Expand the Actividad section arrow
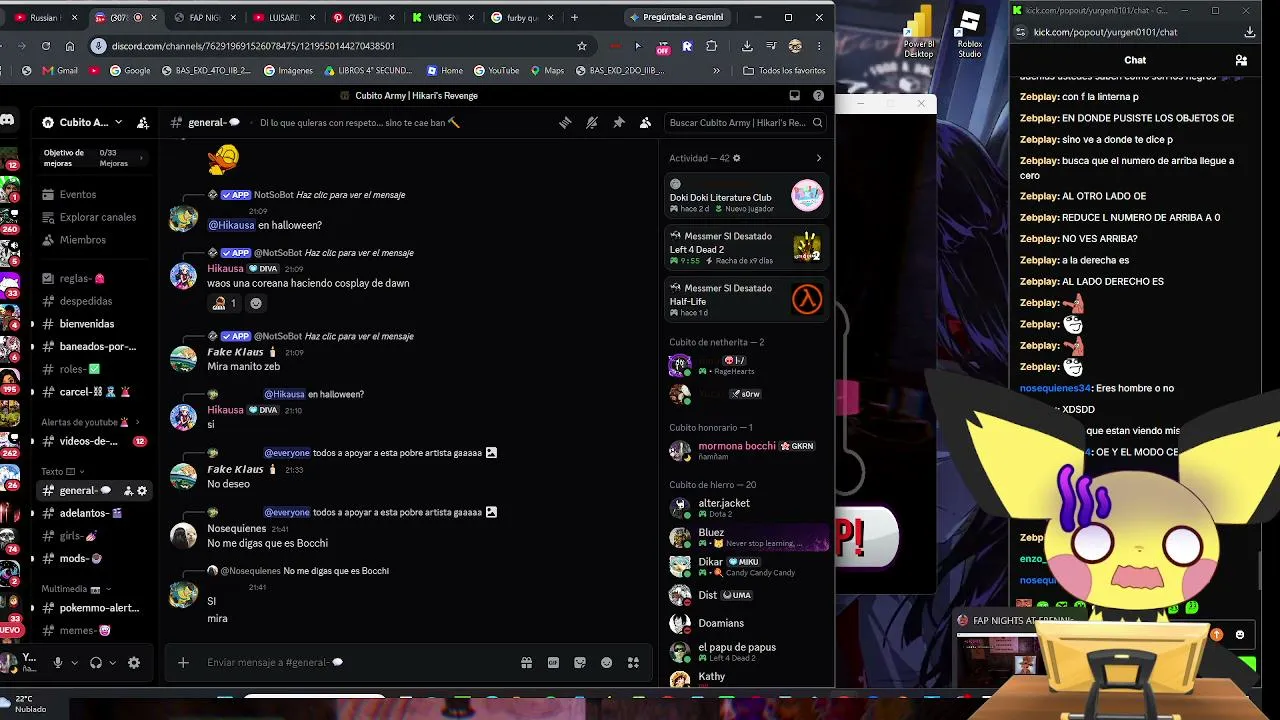The width and height of the screenshot is (1280, 720). click(818, 158)
